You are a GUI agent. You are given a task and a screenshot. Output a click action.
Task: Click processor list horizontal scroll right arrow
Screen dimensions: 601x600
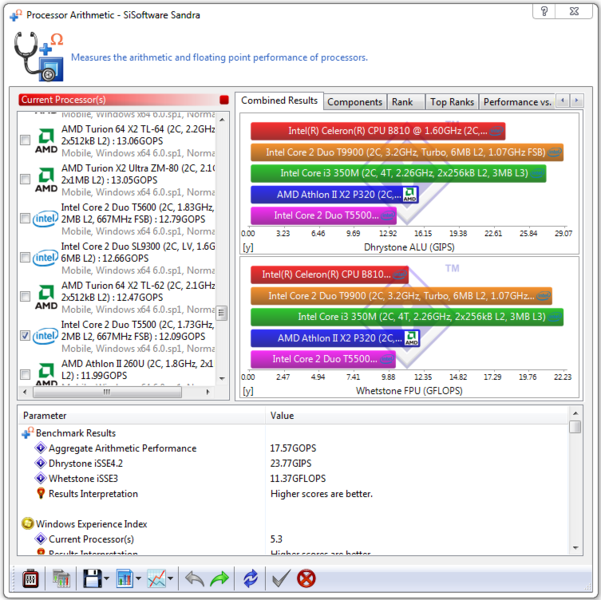(208, 392)
